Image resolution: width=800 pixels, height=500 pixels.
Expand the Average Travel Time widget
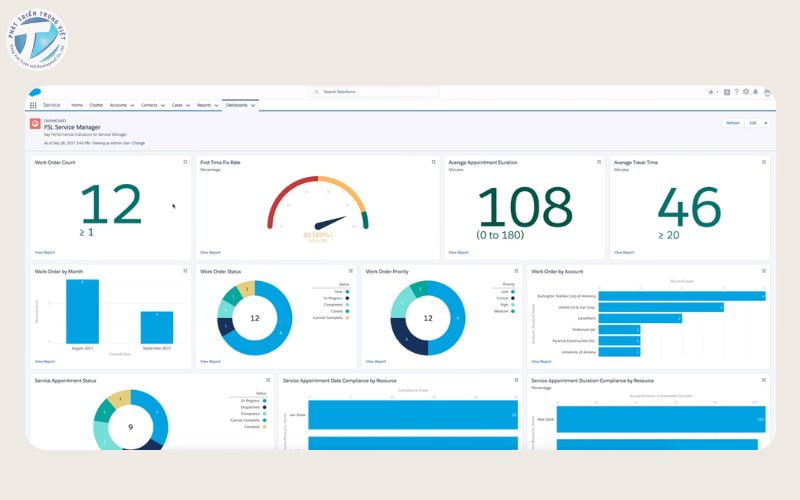pyautogui.click(x=764, y=162)
